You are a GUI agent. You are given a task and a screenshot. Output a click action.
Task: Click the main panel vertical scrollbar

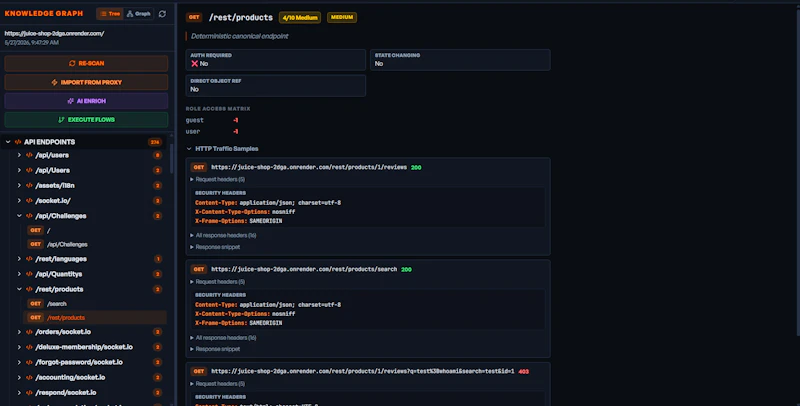coord(797,173)
